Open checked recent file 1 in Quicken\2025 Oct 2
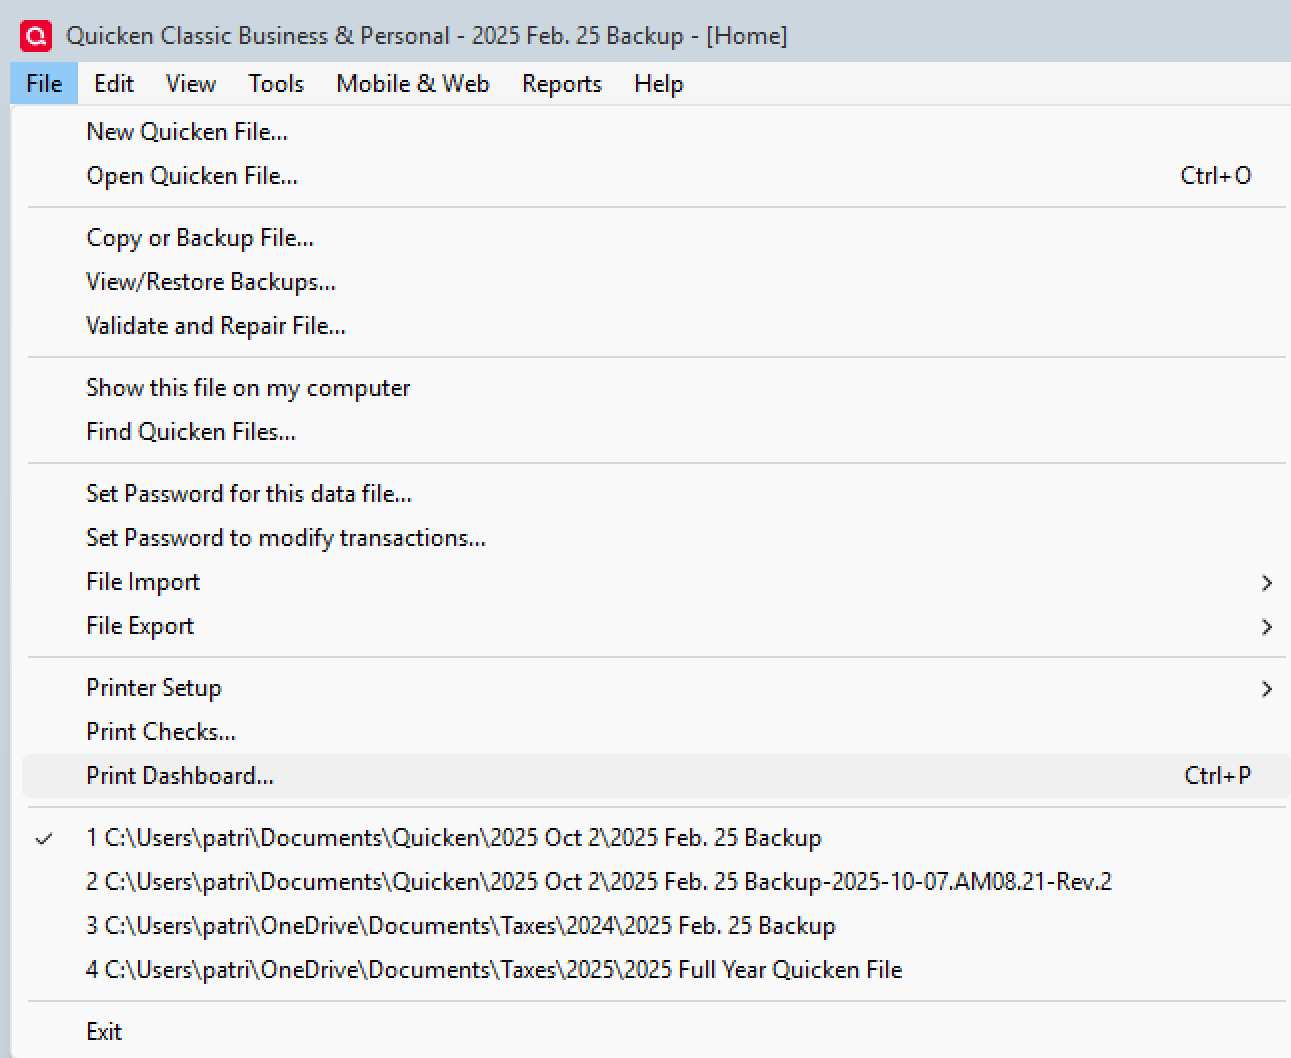Image resolution: width=1291 pixels, height=1058 pixels. click(656, 838)
